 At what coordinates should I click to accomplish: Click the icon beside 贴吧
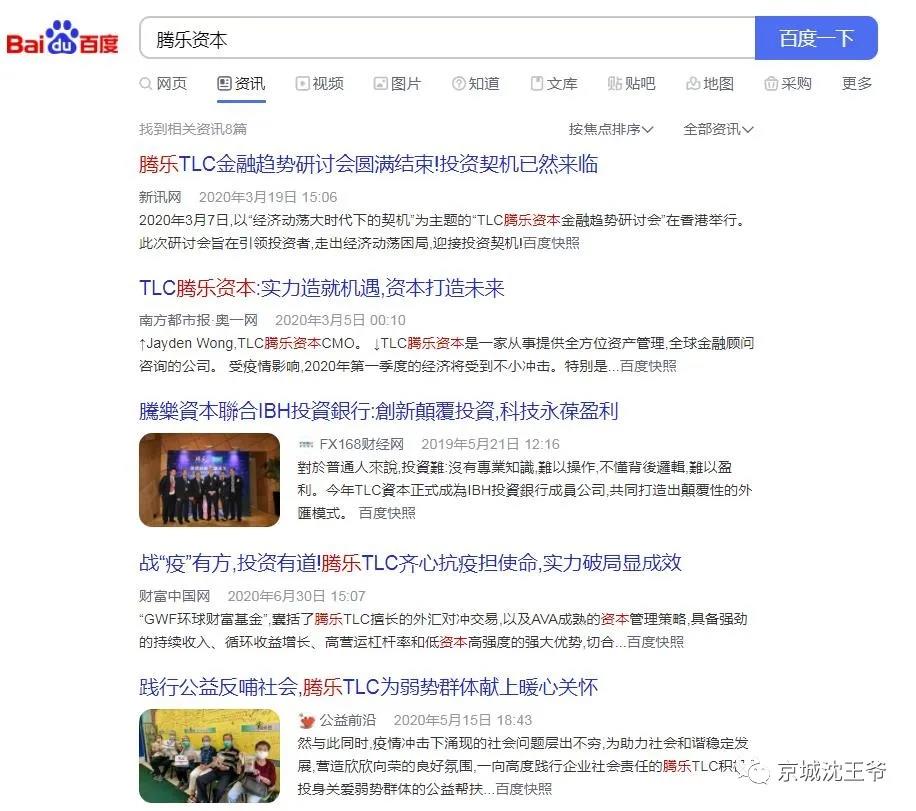point(615,84)
